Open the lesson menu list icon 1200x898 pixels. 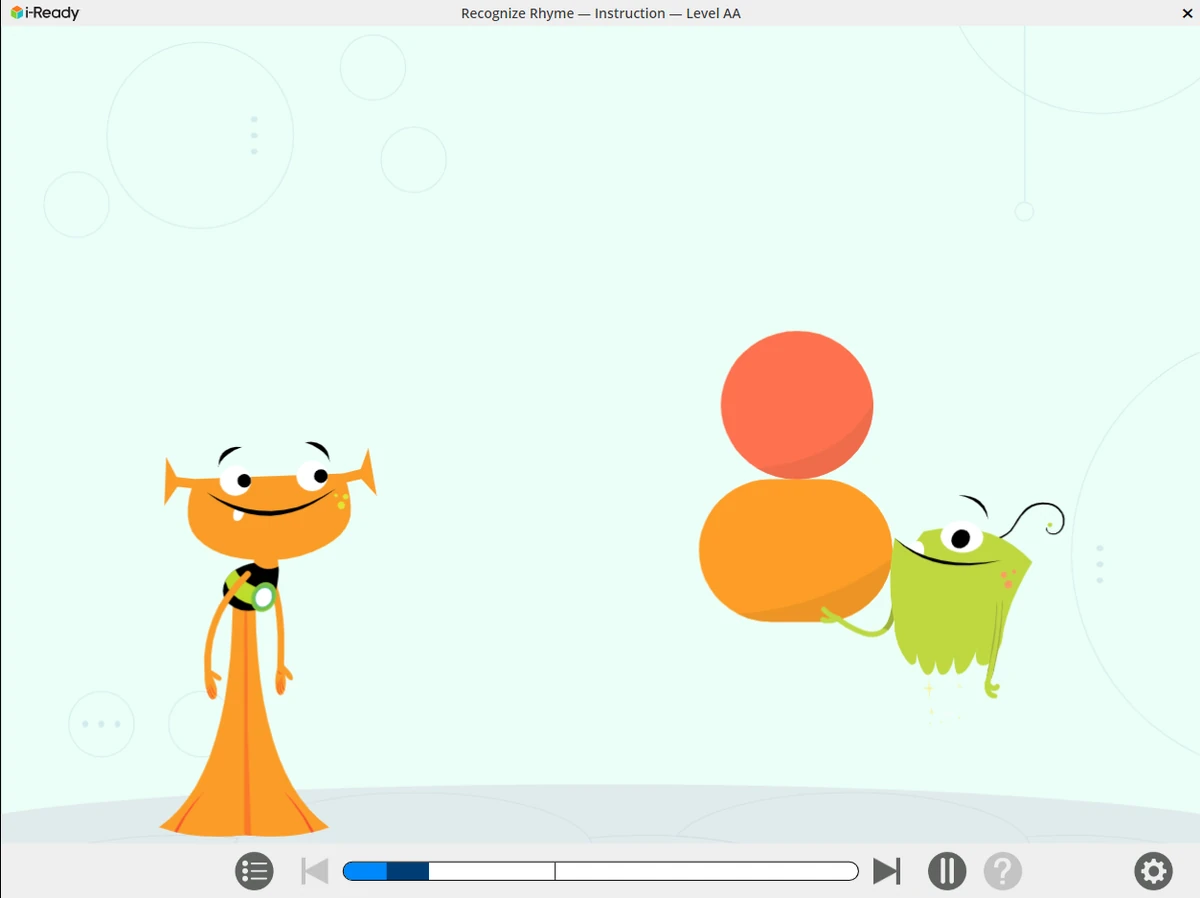tap(254, 871)
